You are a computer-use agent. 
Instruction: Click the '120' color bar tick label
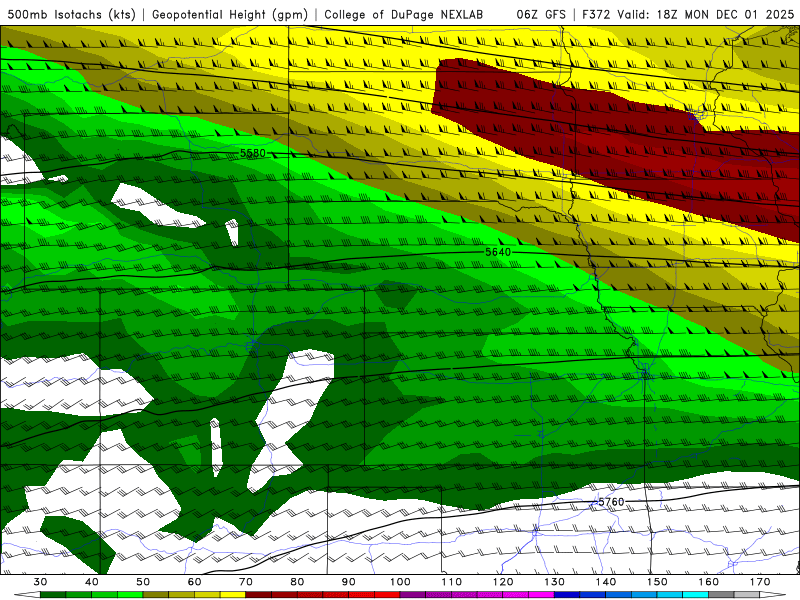coord(503,582)
